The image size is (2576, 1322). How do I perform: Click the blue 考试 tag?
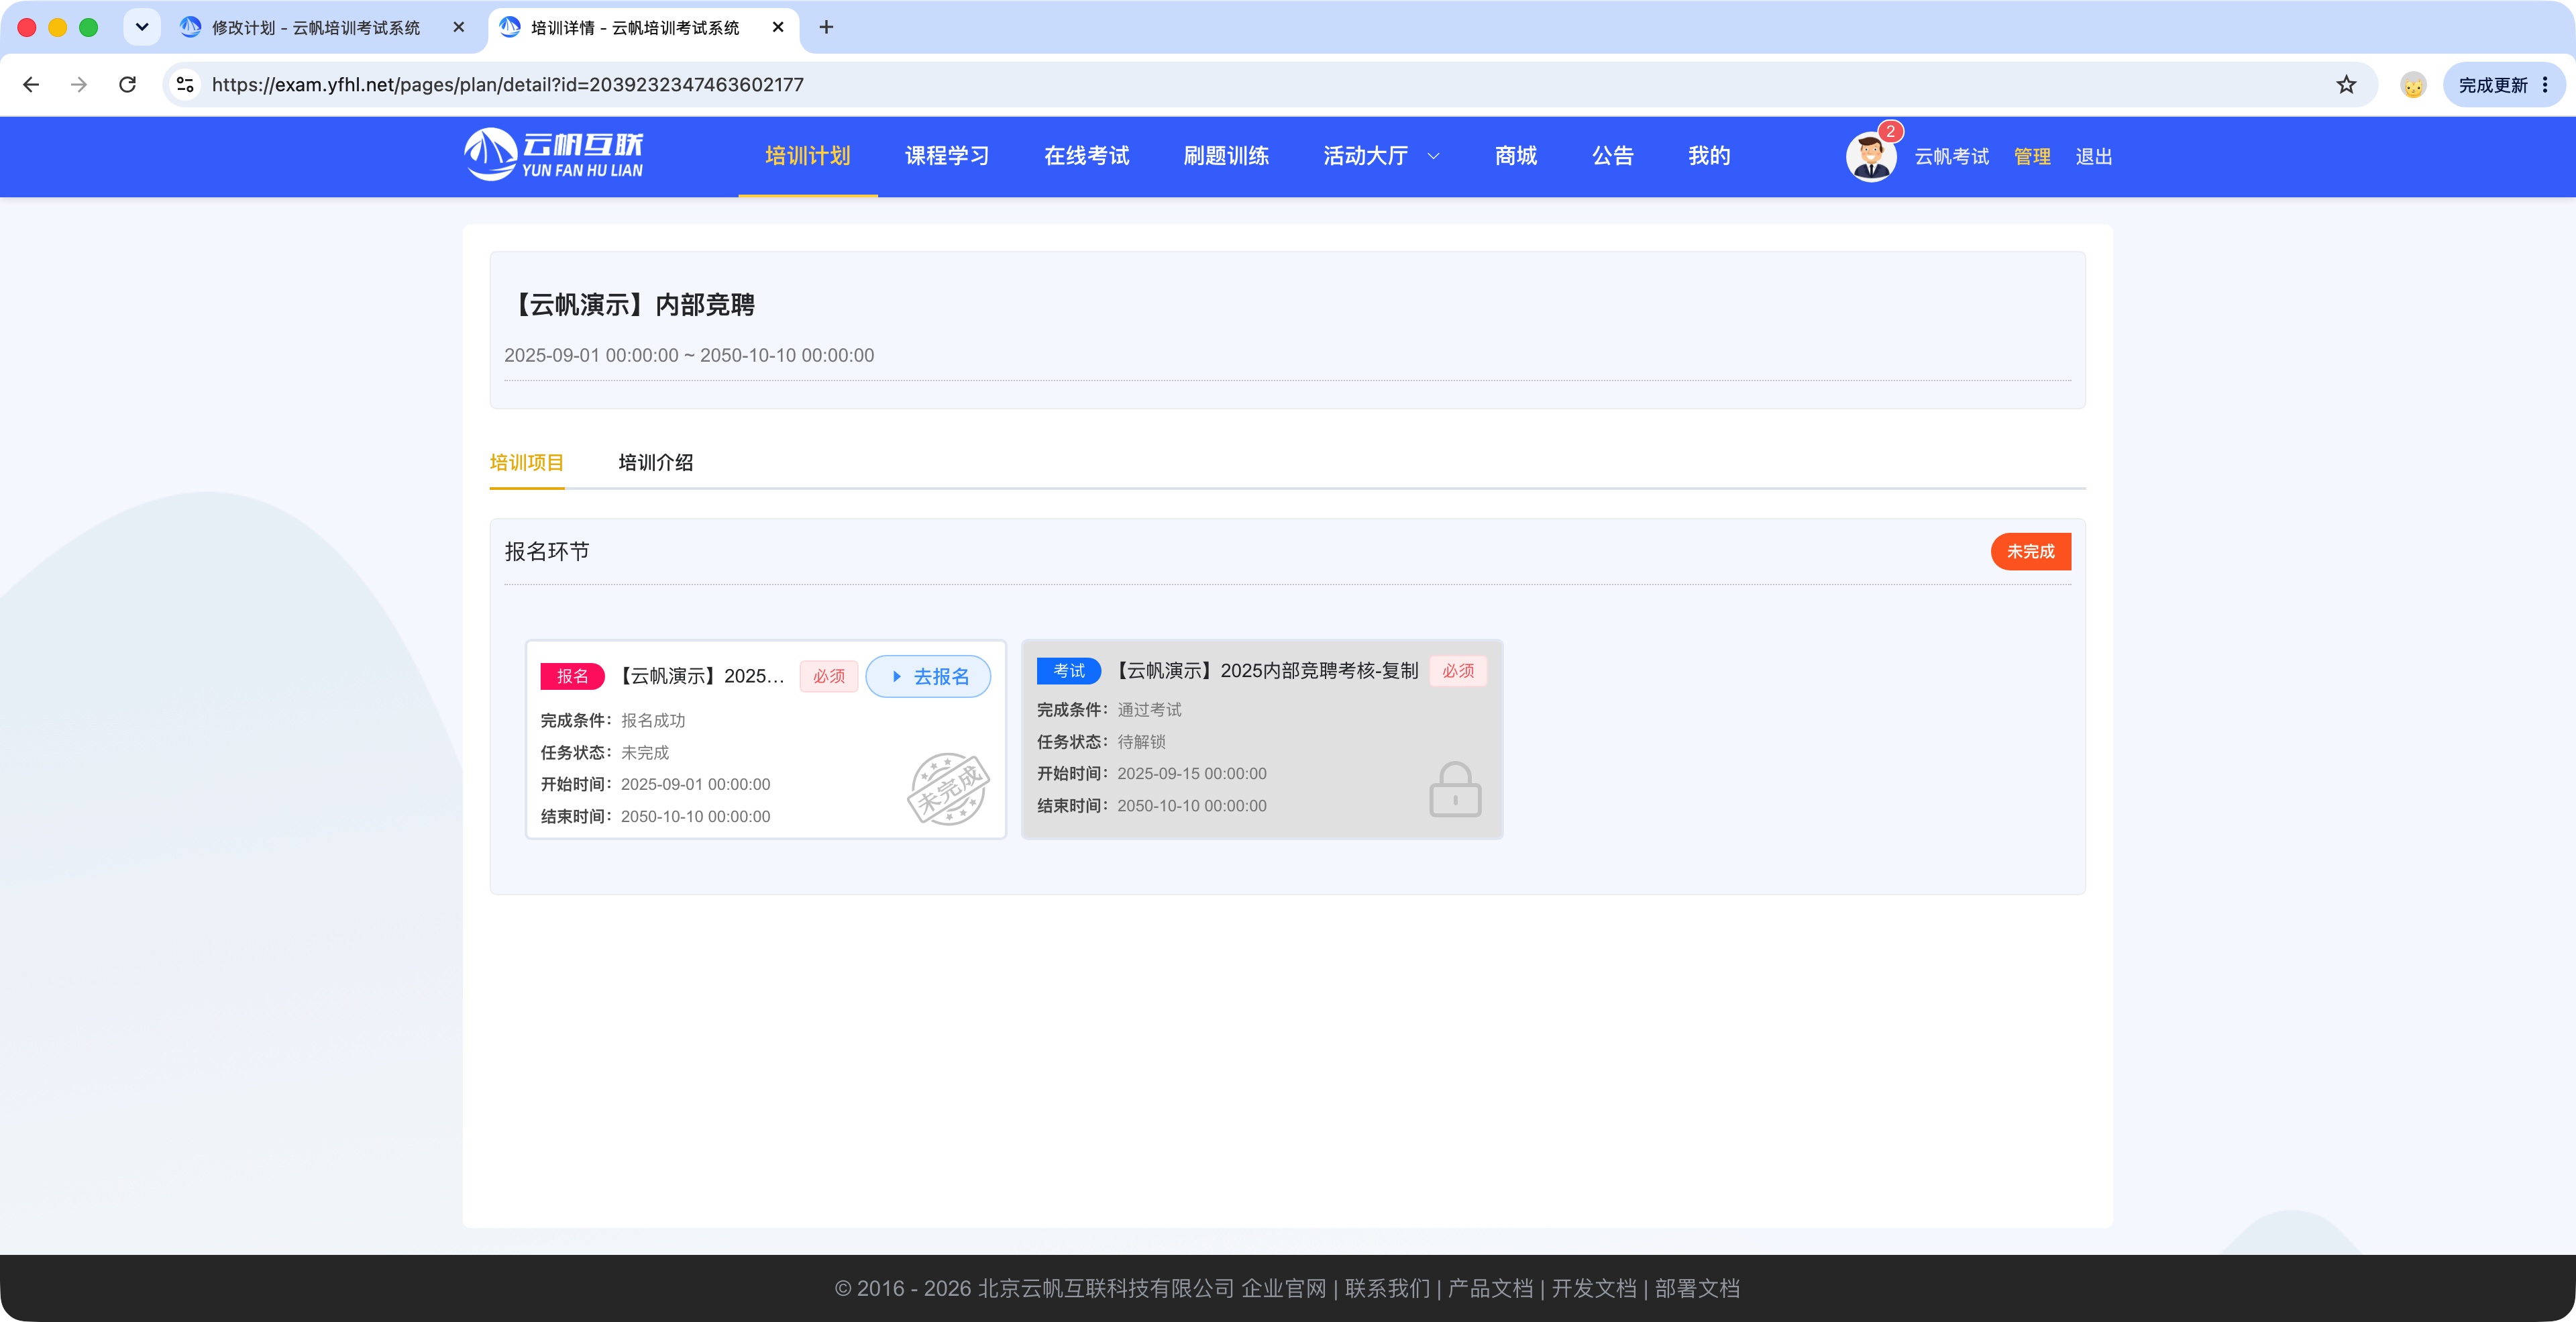pyautogui.click(x=1069, y=670)
